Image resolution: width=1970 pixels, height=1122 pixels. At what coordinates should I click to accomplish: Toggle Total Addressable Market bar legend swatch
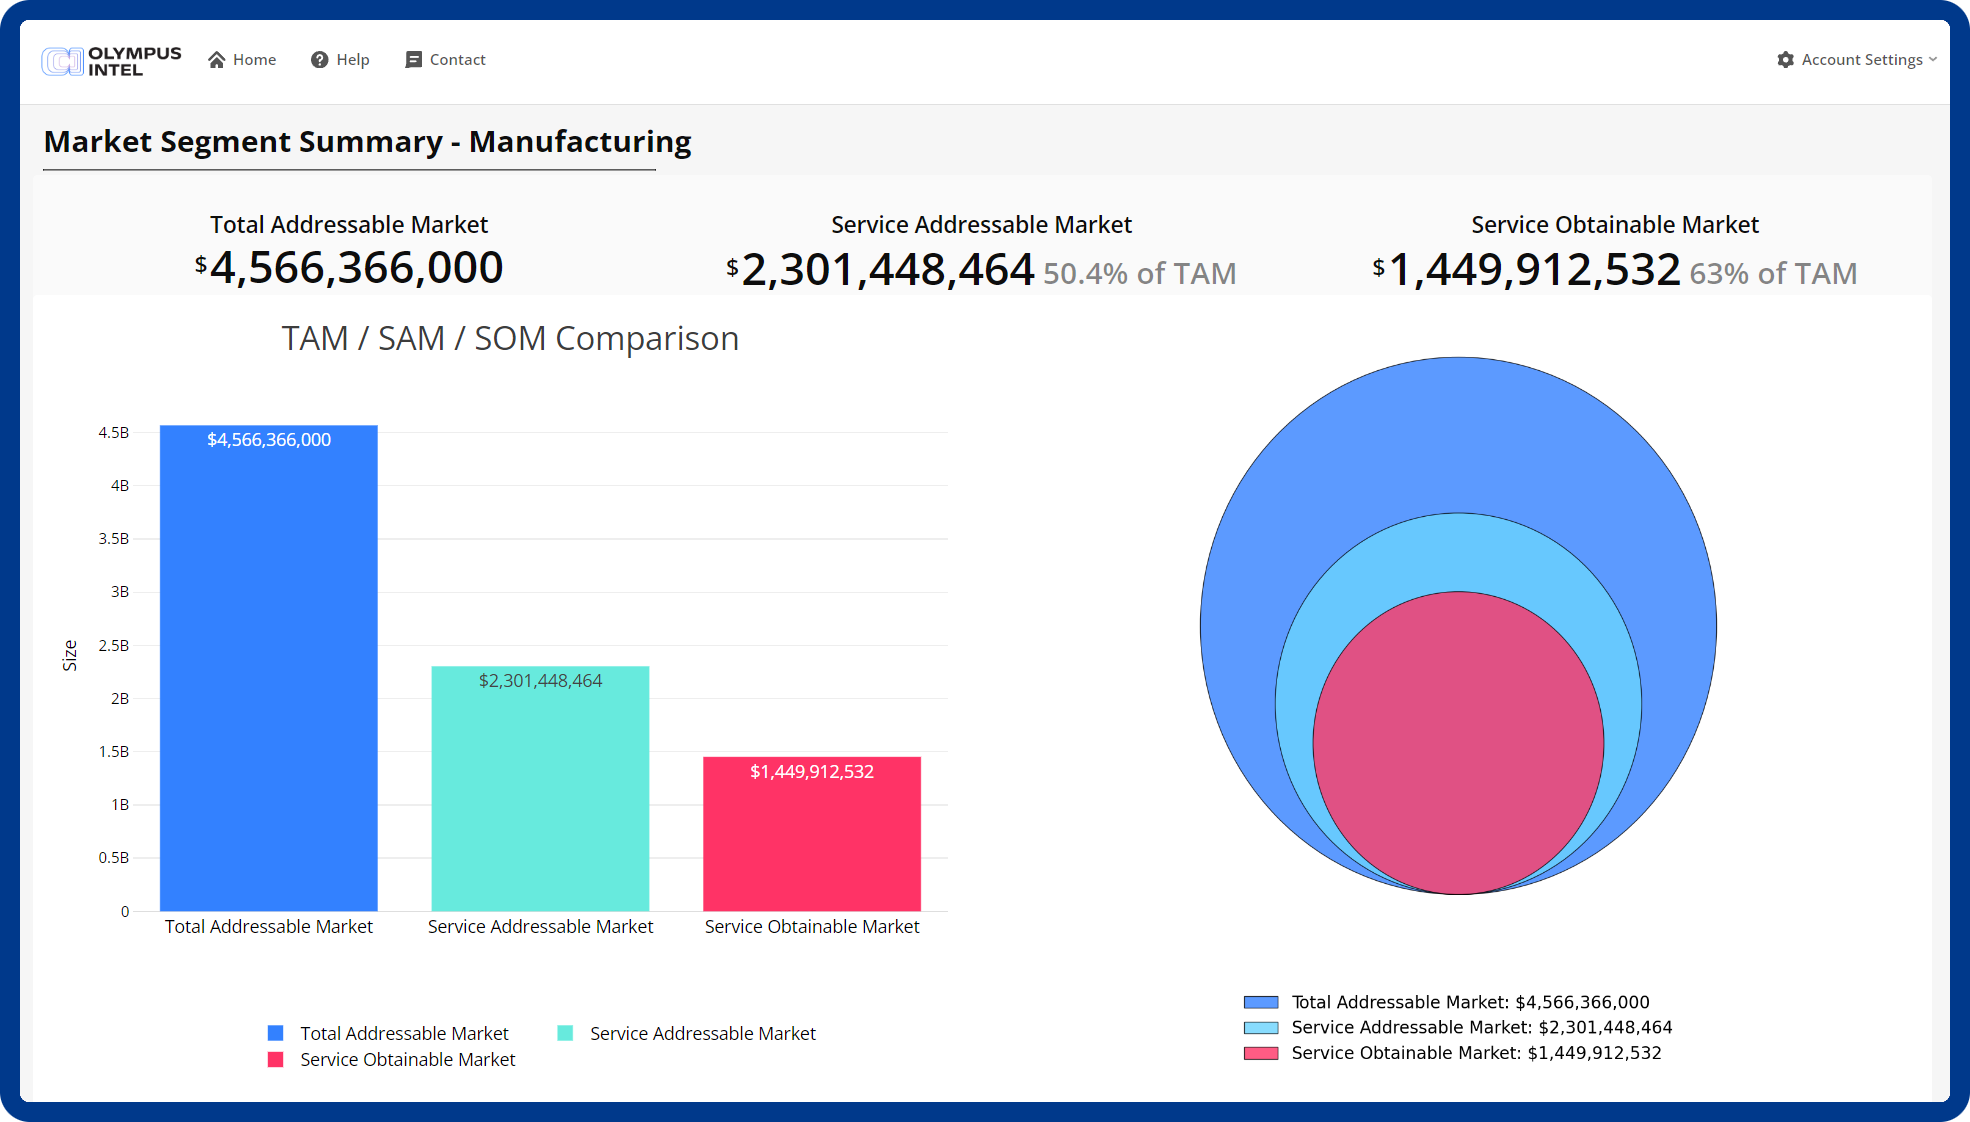click(276, 1033)
